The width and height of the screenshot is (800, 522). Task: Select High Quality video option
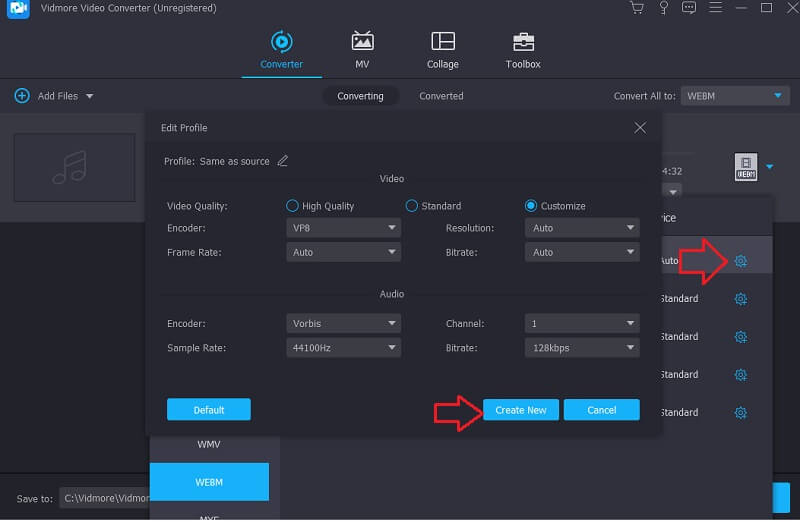(x=293, y=206)
